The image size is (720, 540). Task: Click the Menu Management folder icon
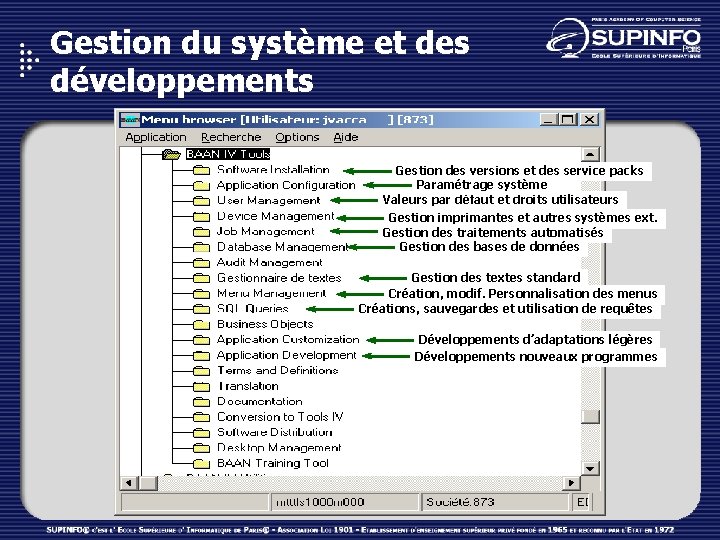[201, 294]
